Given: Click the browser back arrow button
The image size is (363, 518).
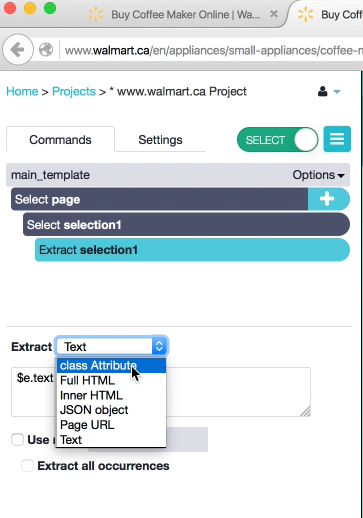Looking at the screenshot, I should click(18, 50).
